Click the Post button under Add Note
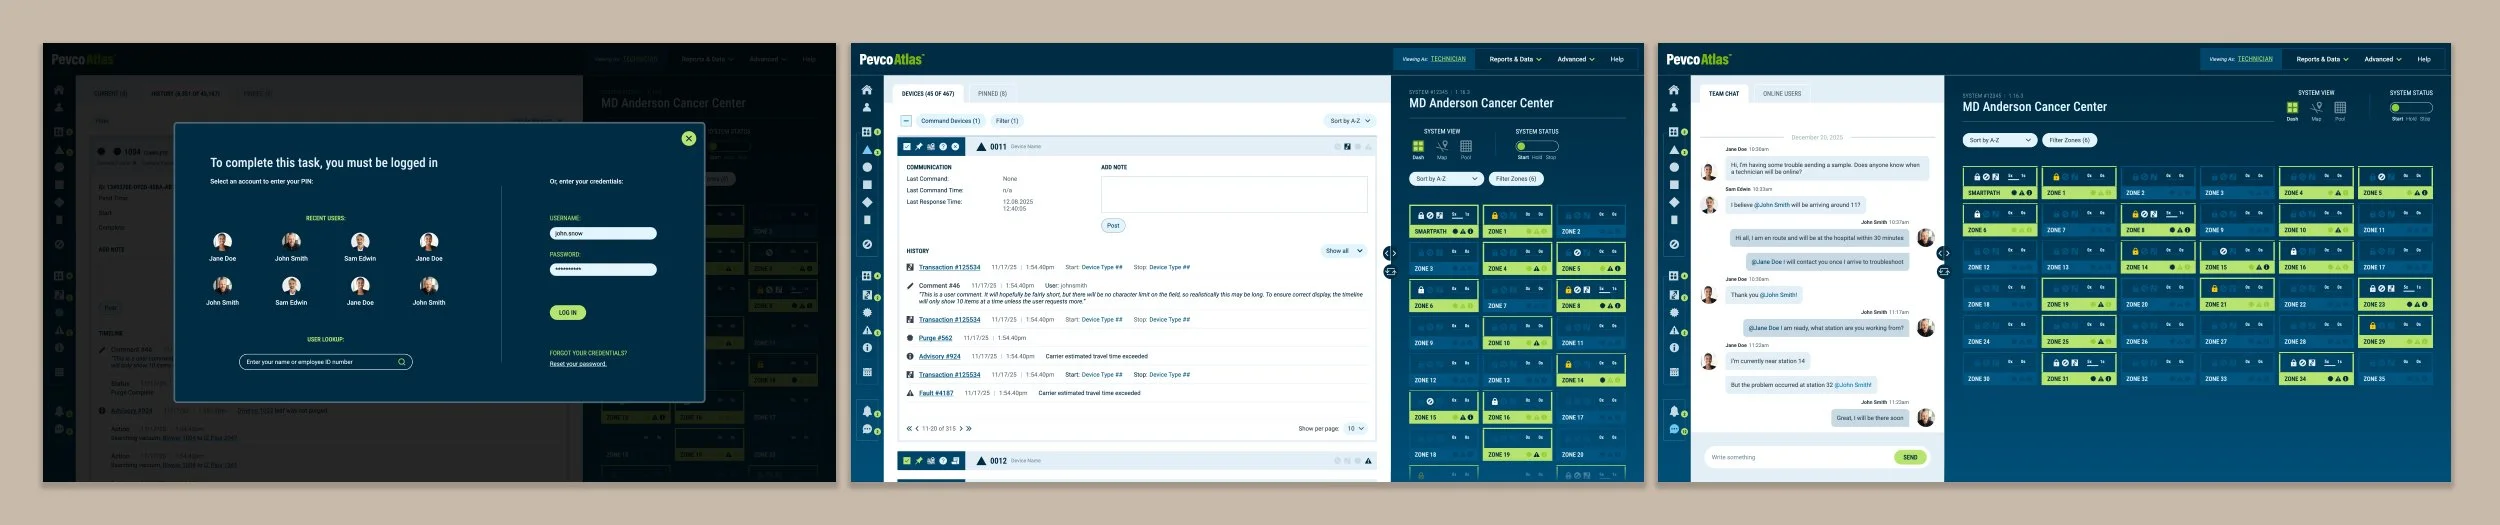 pyautogui.click(x=1113, y=226)
